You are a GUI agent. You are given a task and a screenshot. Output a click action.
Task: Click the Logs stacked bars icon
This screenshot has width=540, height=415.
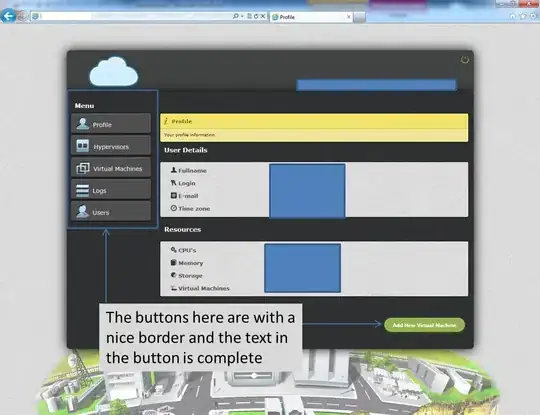(82, 190)
